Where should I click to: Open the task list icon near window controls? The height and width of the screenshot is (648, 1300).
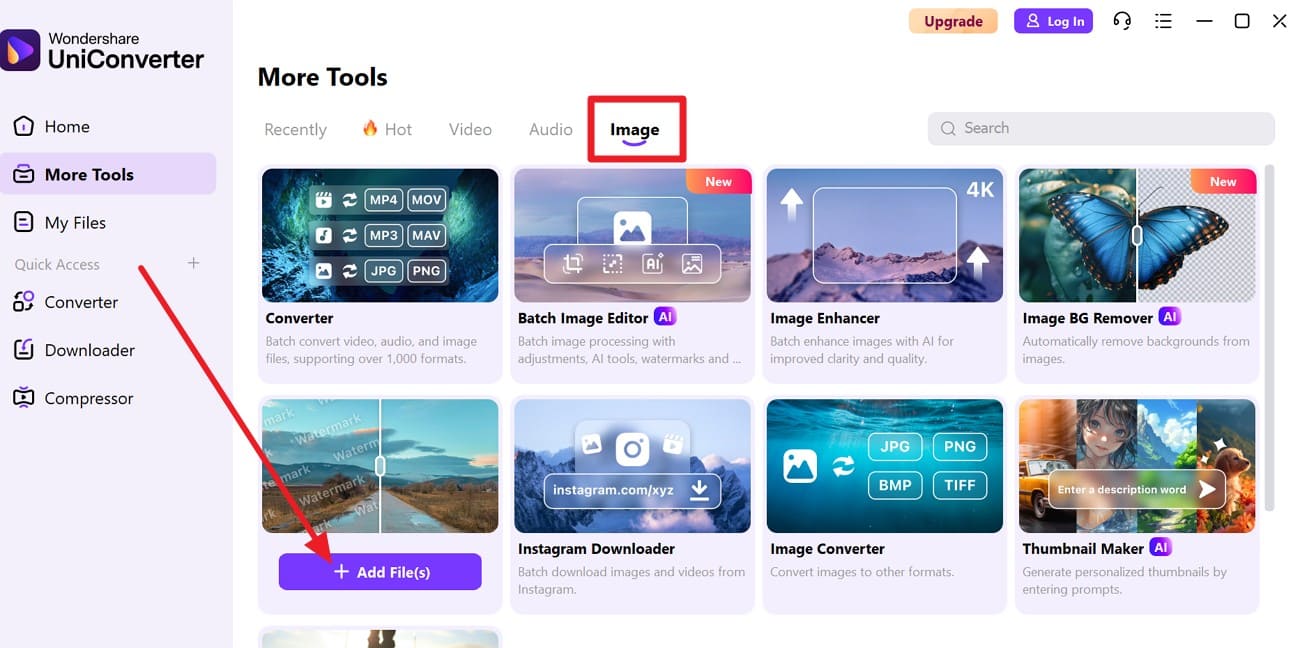point(1163,20)
